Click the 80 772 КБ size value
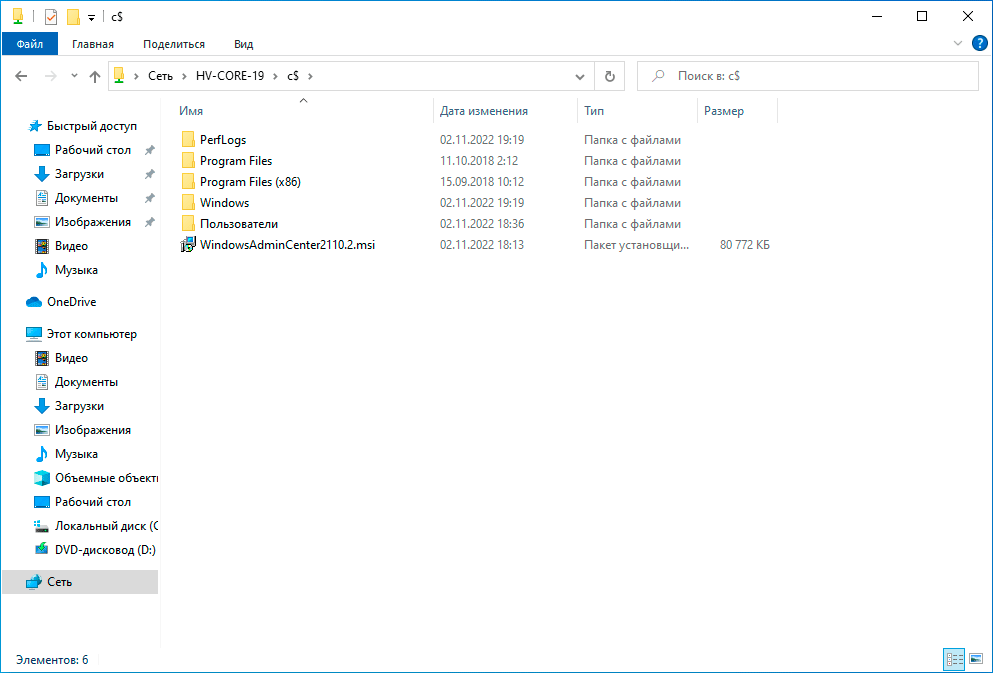 (x=745, y=245)
